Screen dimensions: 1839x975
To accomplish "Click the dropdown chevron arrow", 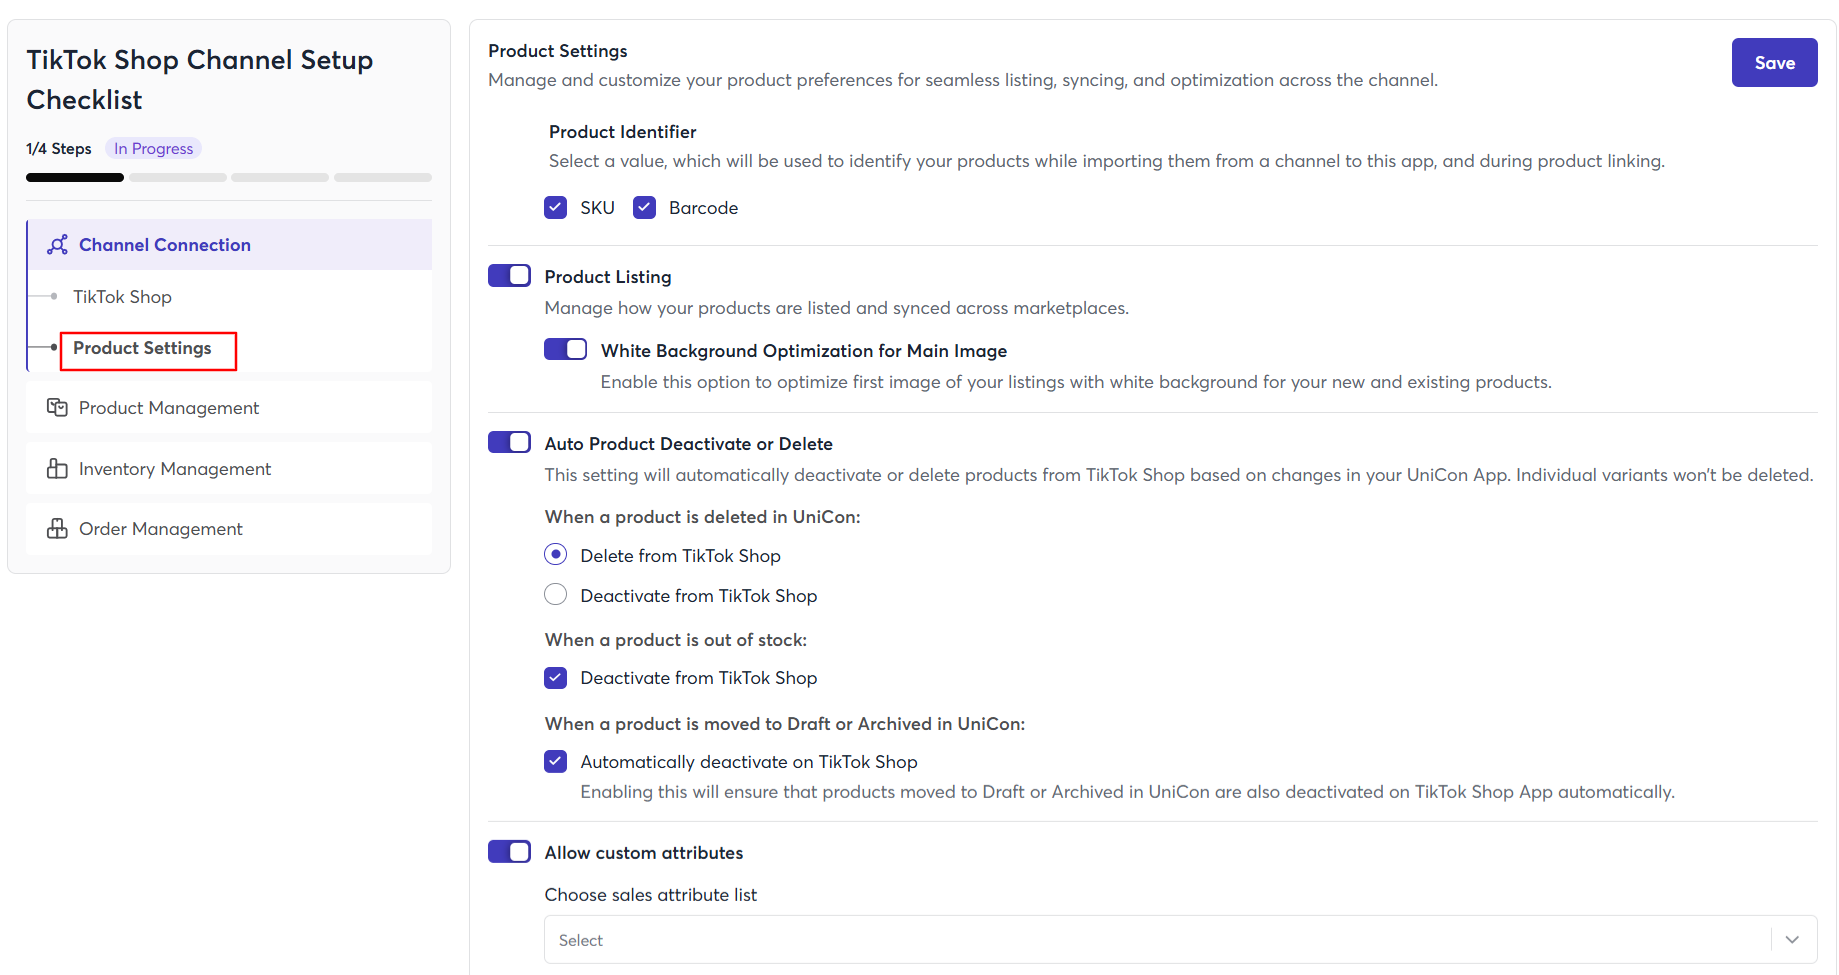I will pyautogui.click(x=1792, y=940).
